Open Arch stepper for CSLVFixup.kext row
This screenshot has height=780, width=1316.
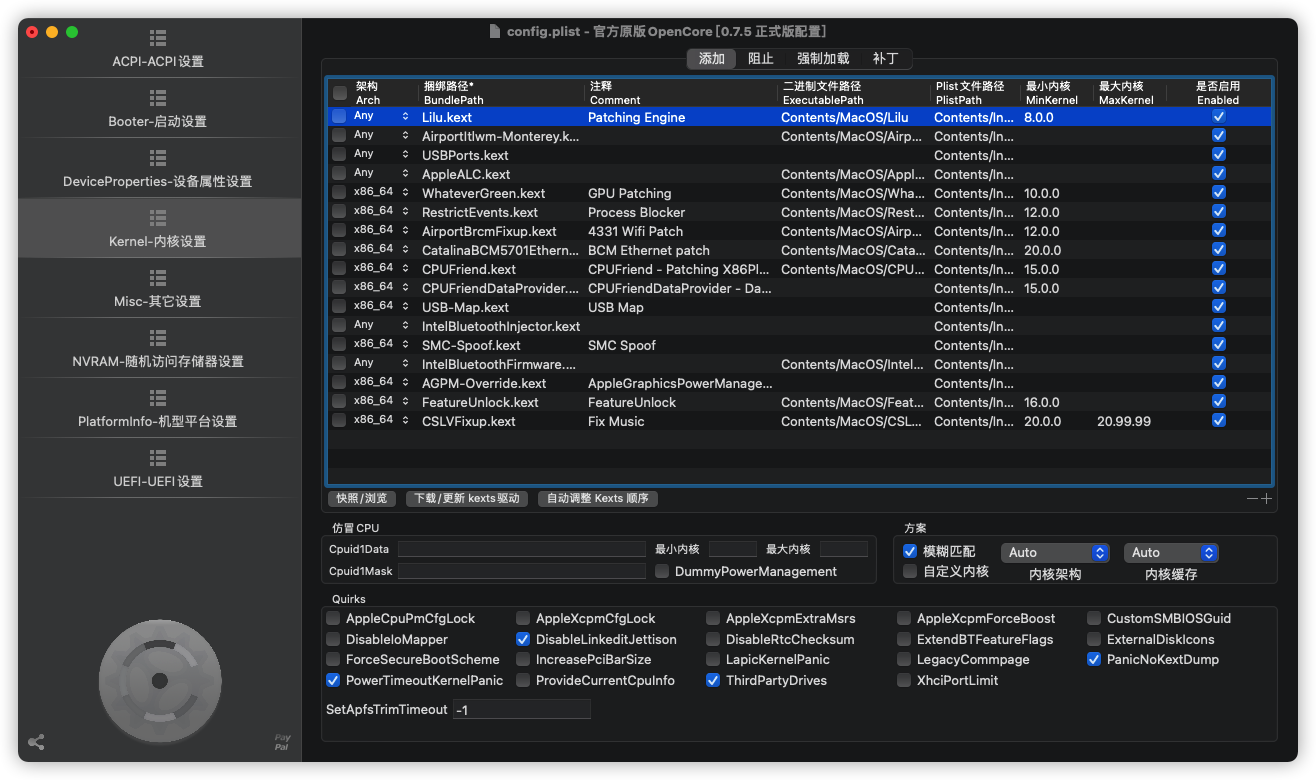405,421
